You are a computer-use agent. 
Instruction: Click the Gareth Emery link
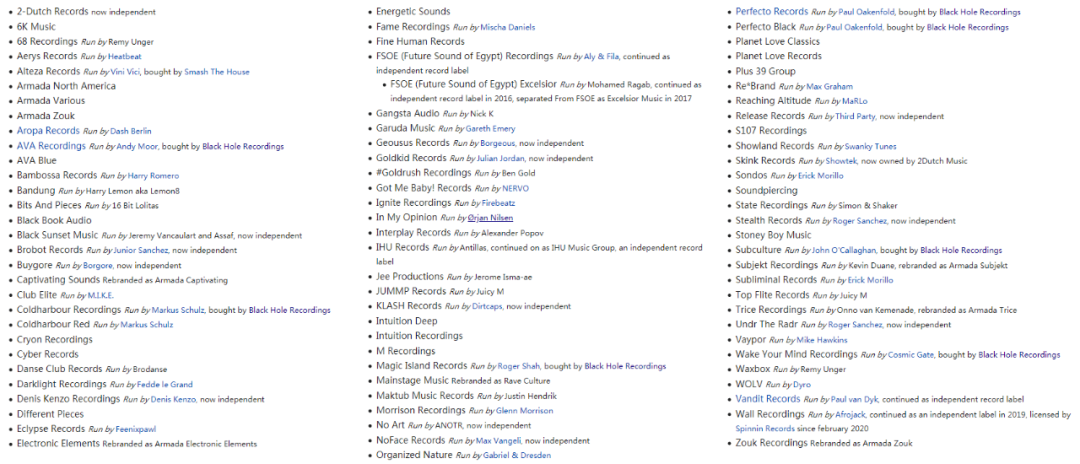coord(490,129)
